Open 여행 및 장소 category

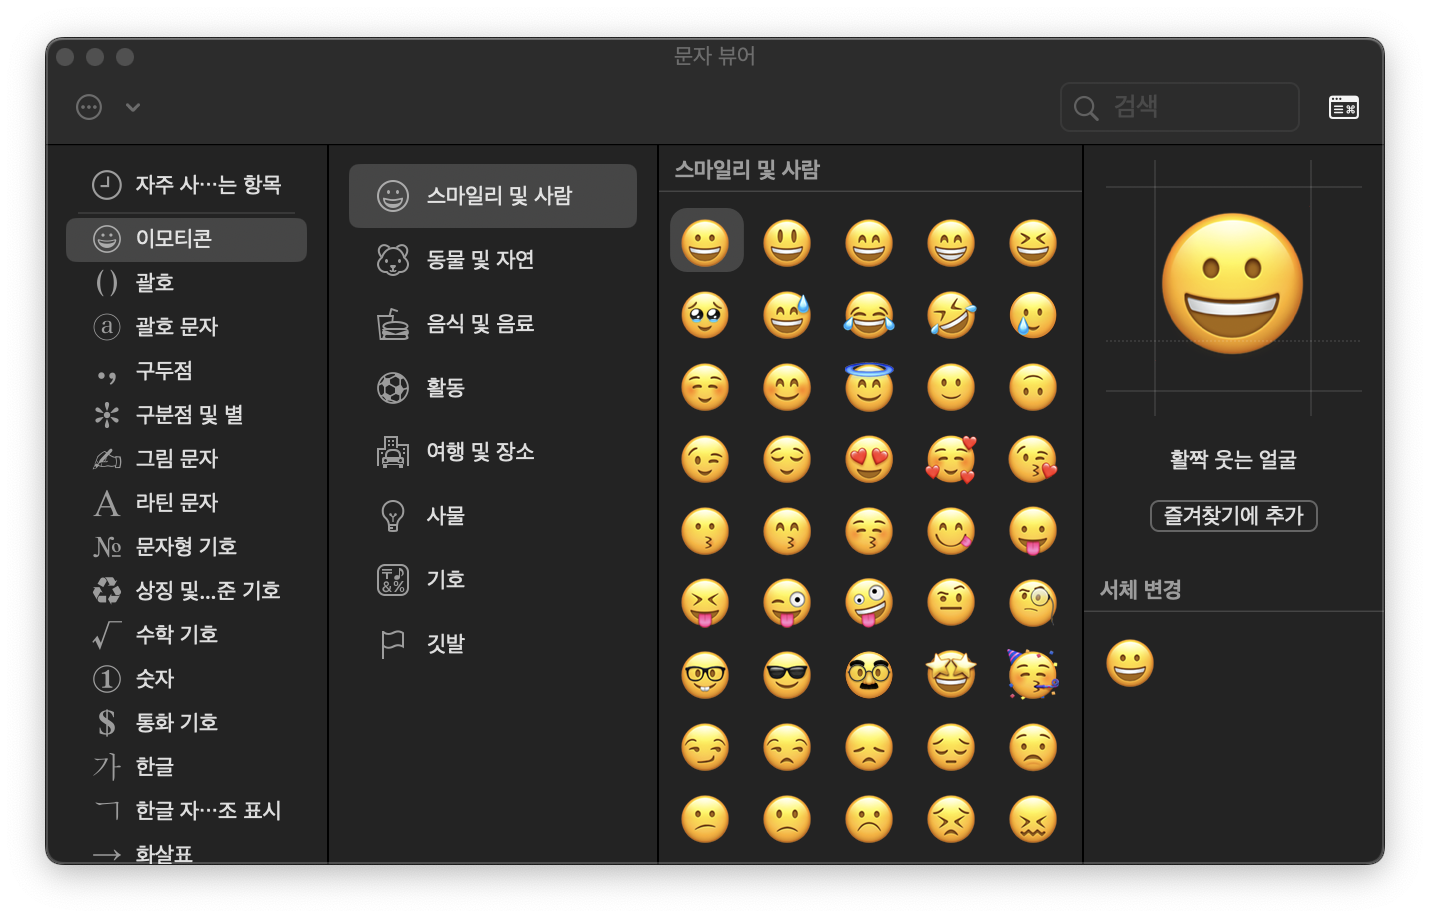point(493,452)
